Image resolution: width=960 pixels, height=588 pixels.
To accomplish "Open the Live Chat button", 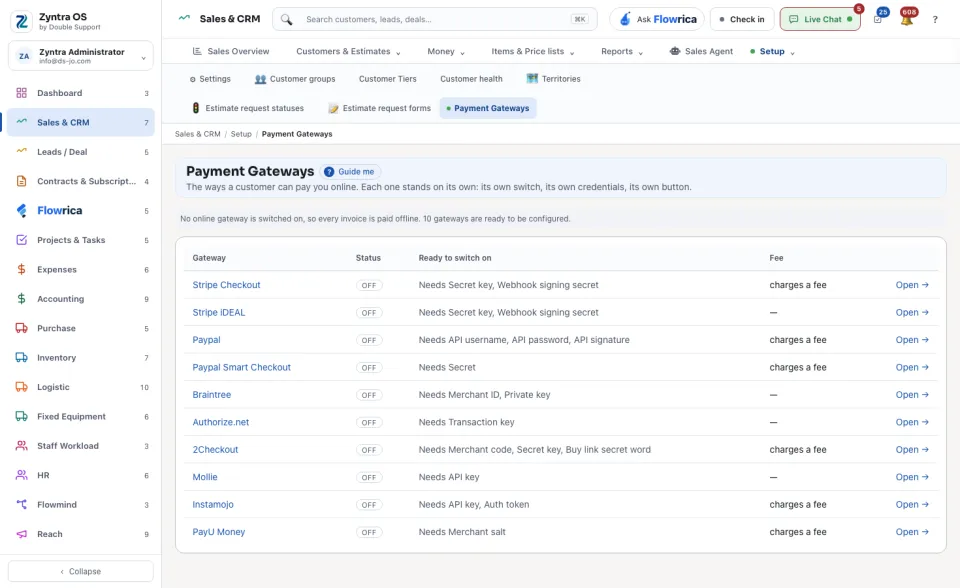I will tap(820, 20).
